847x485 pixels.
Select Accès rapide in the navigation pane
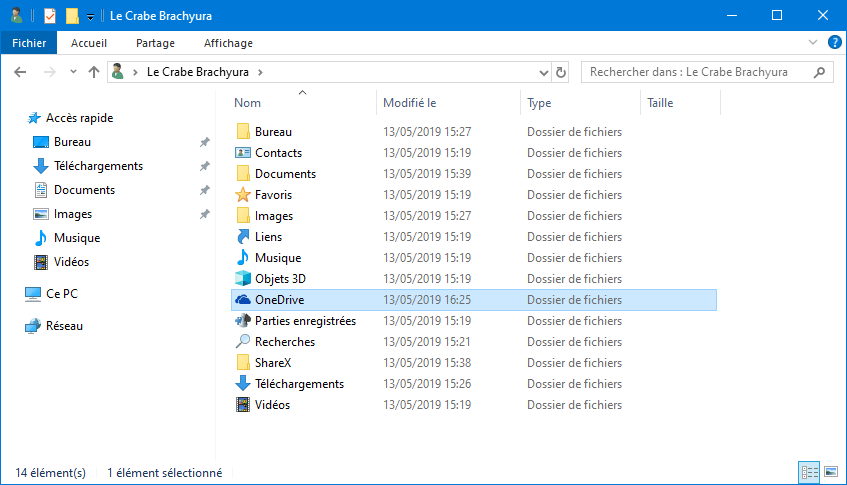(x=79, y=118)
